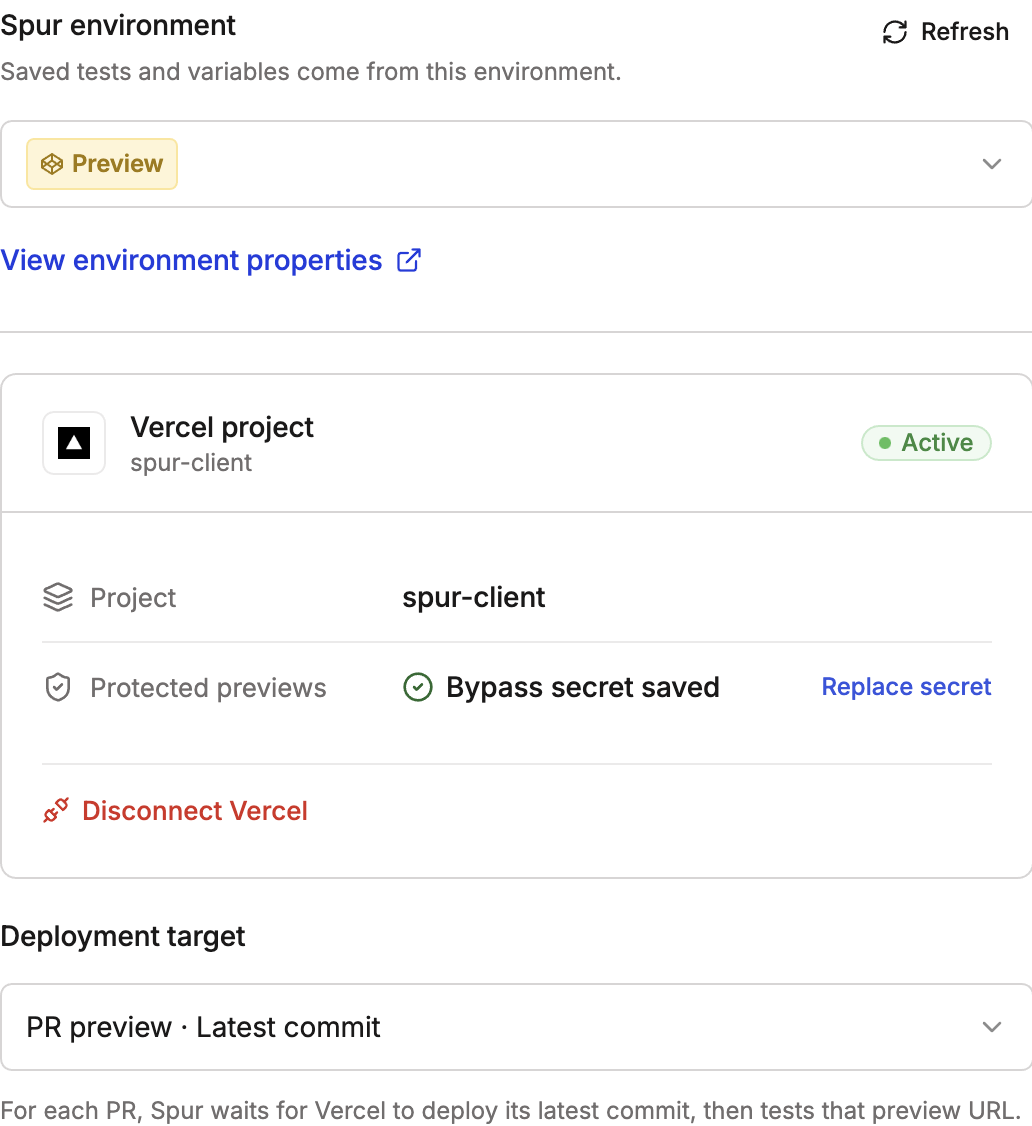Viewport: 1032px width, 1126px height.
Task: Click the Spur environment heading
Action: [x=118, y=26]
